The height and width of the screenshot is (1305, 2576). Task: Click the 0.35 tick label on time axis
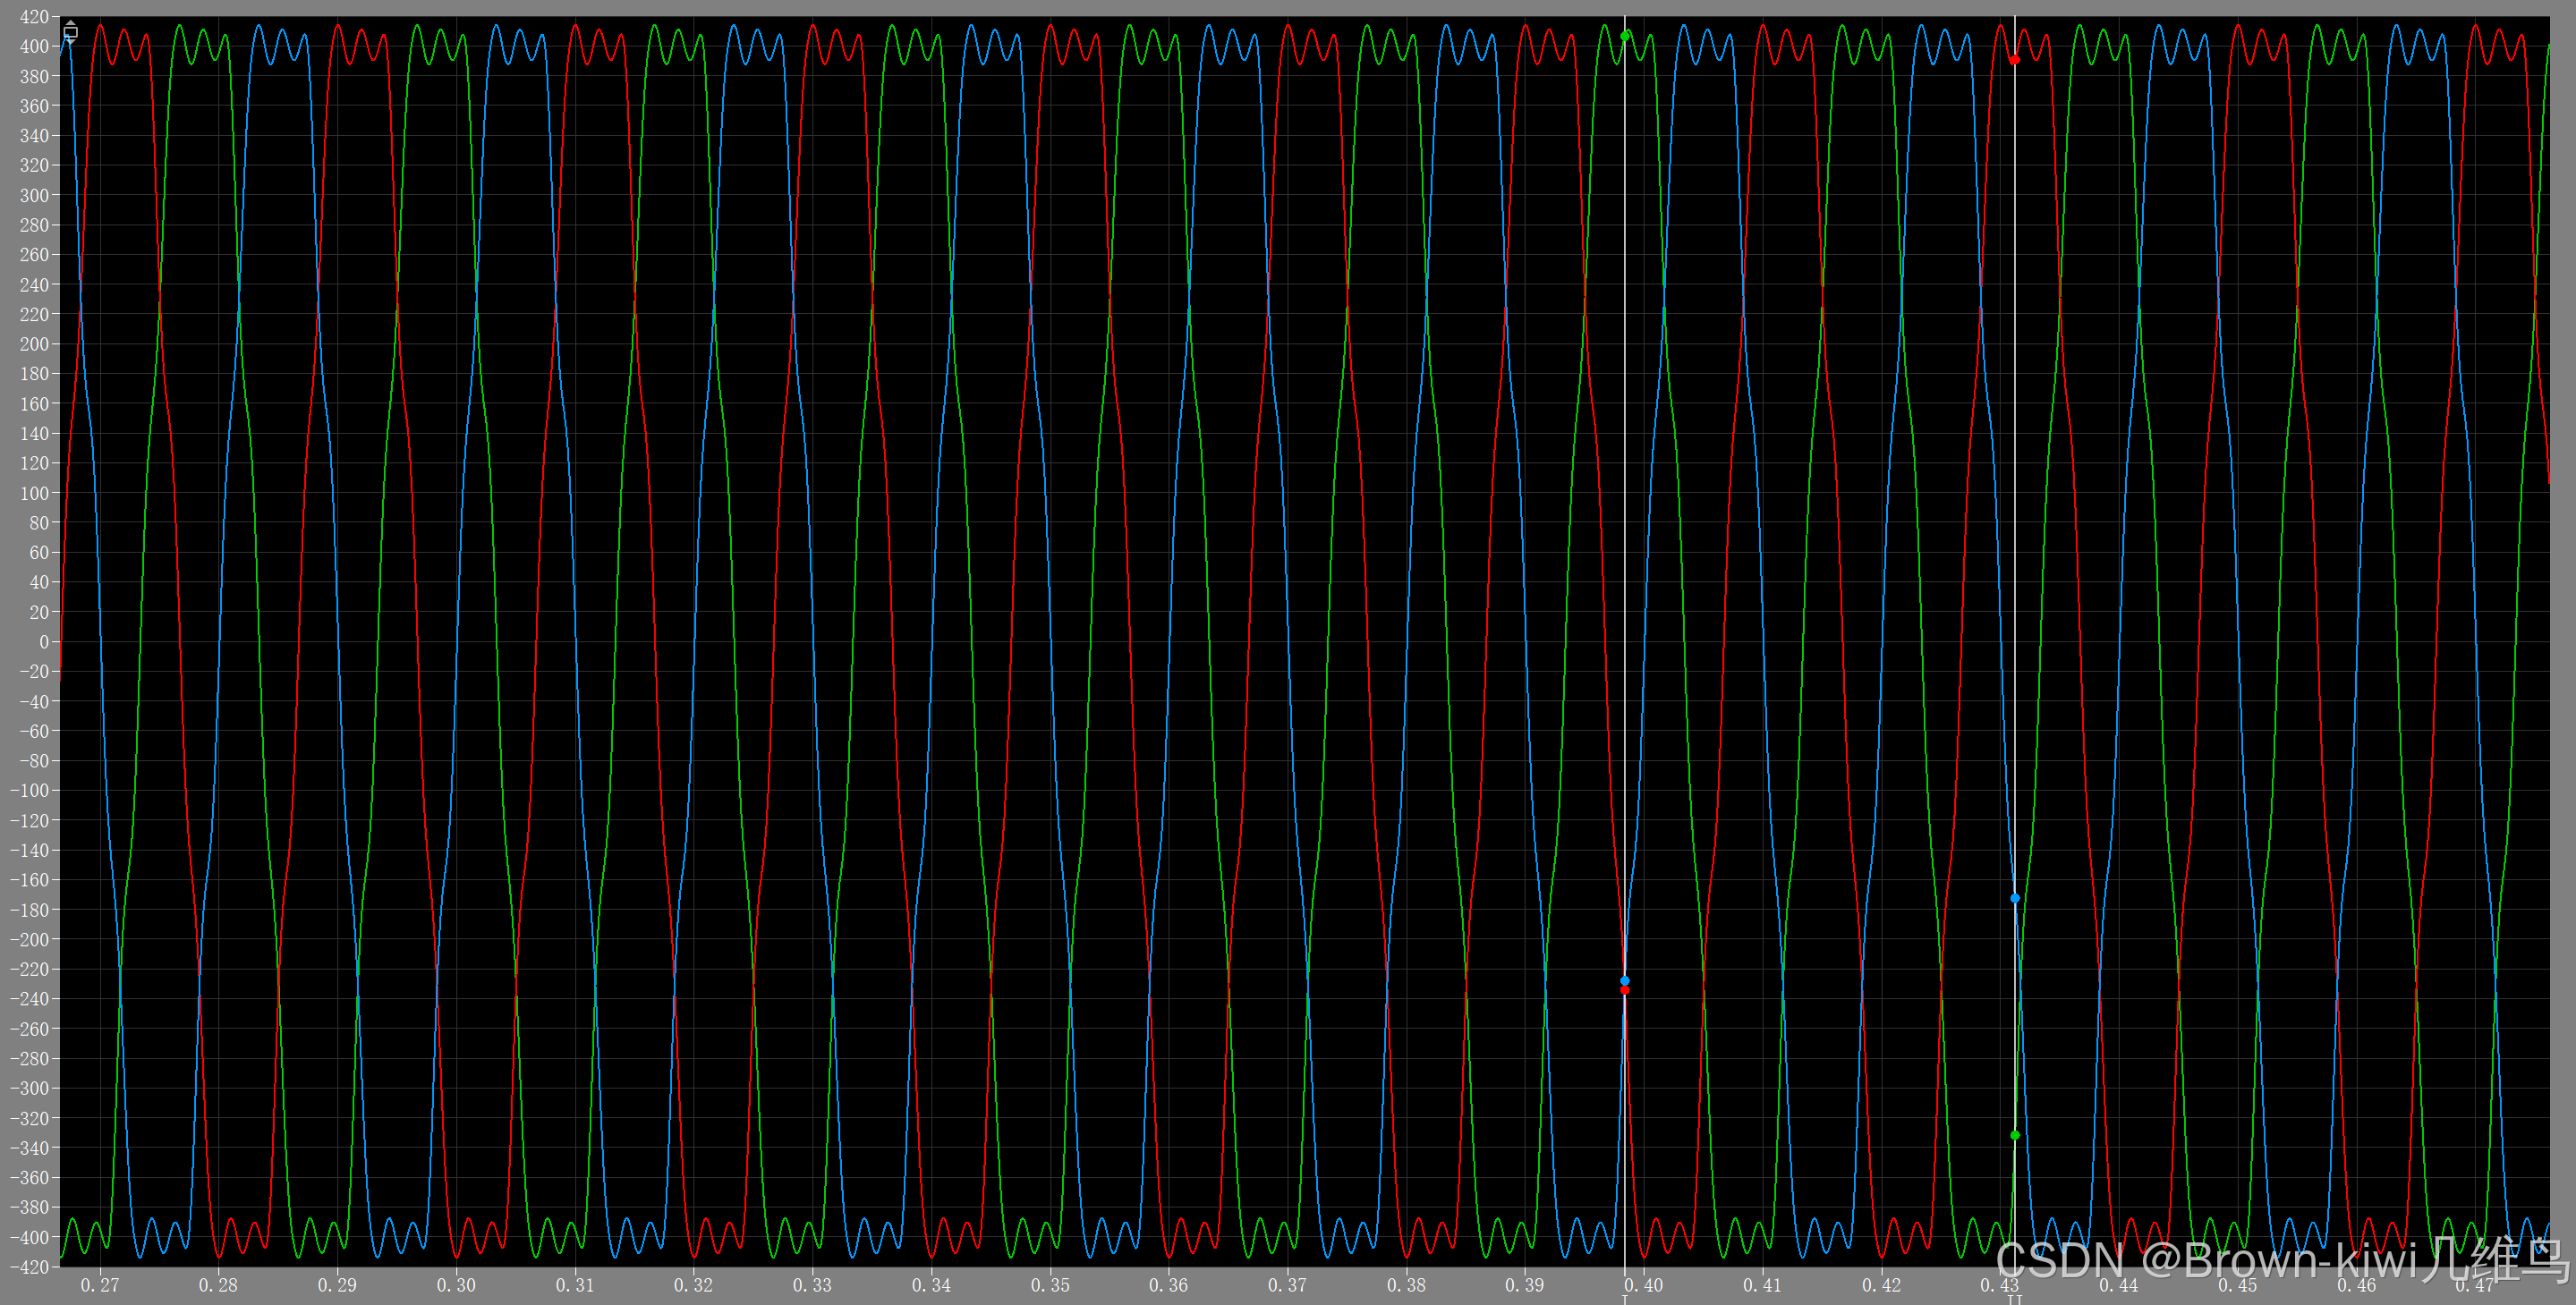coord(1050,1285)
